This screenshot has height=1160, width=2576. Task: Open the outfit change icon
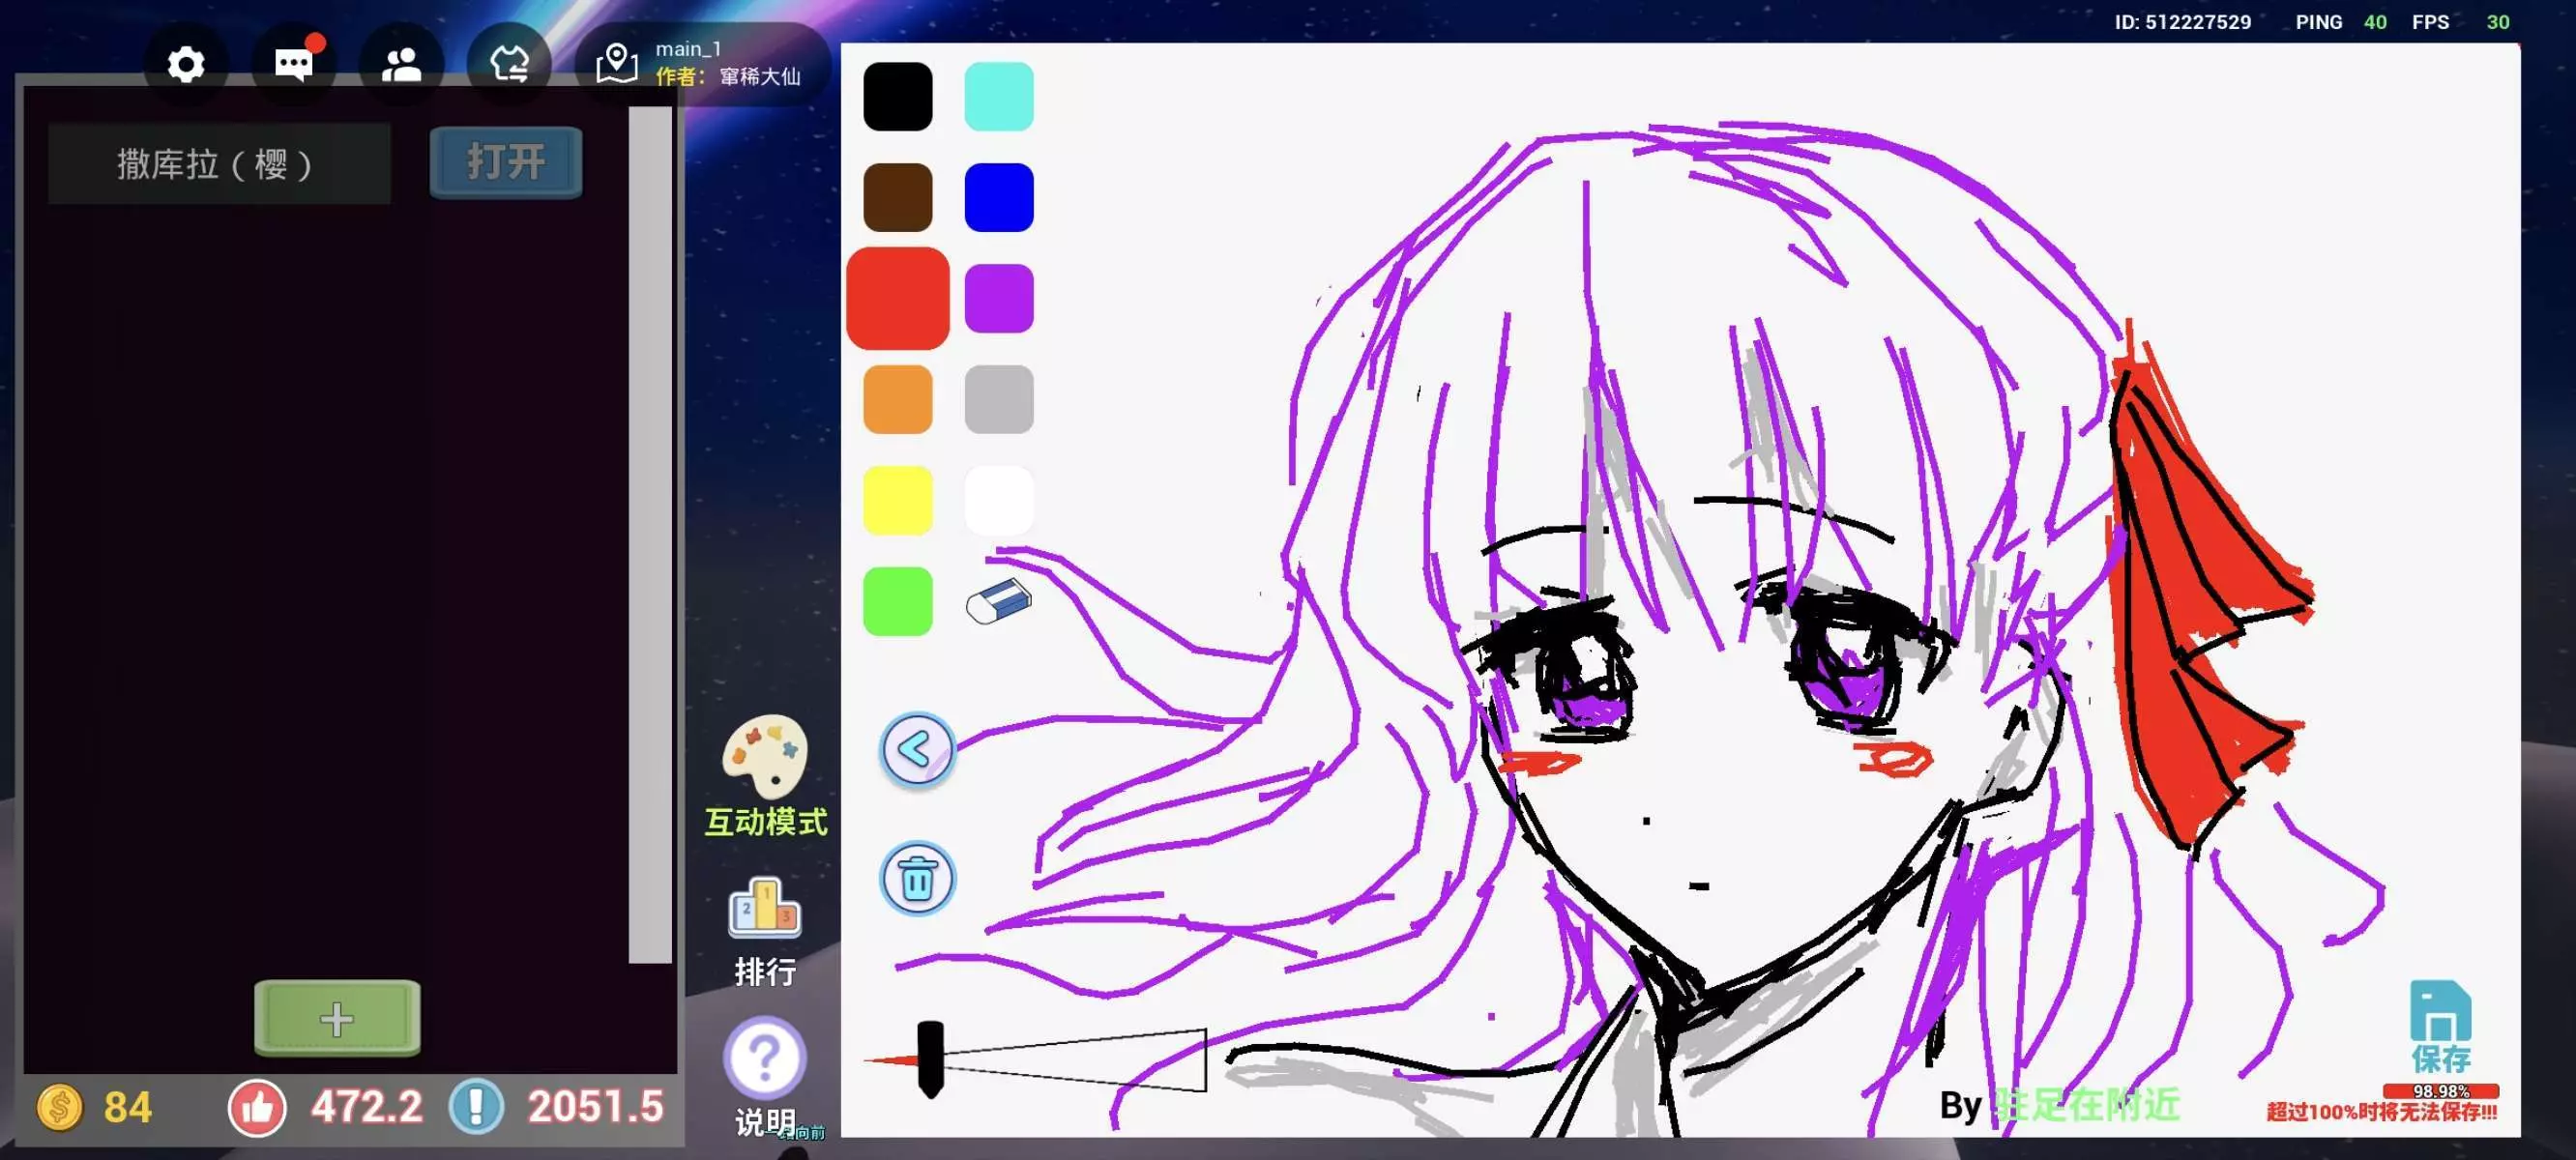click(509, 65)
